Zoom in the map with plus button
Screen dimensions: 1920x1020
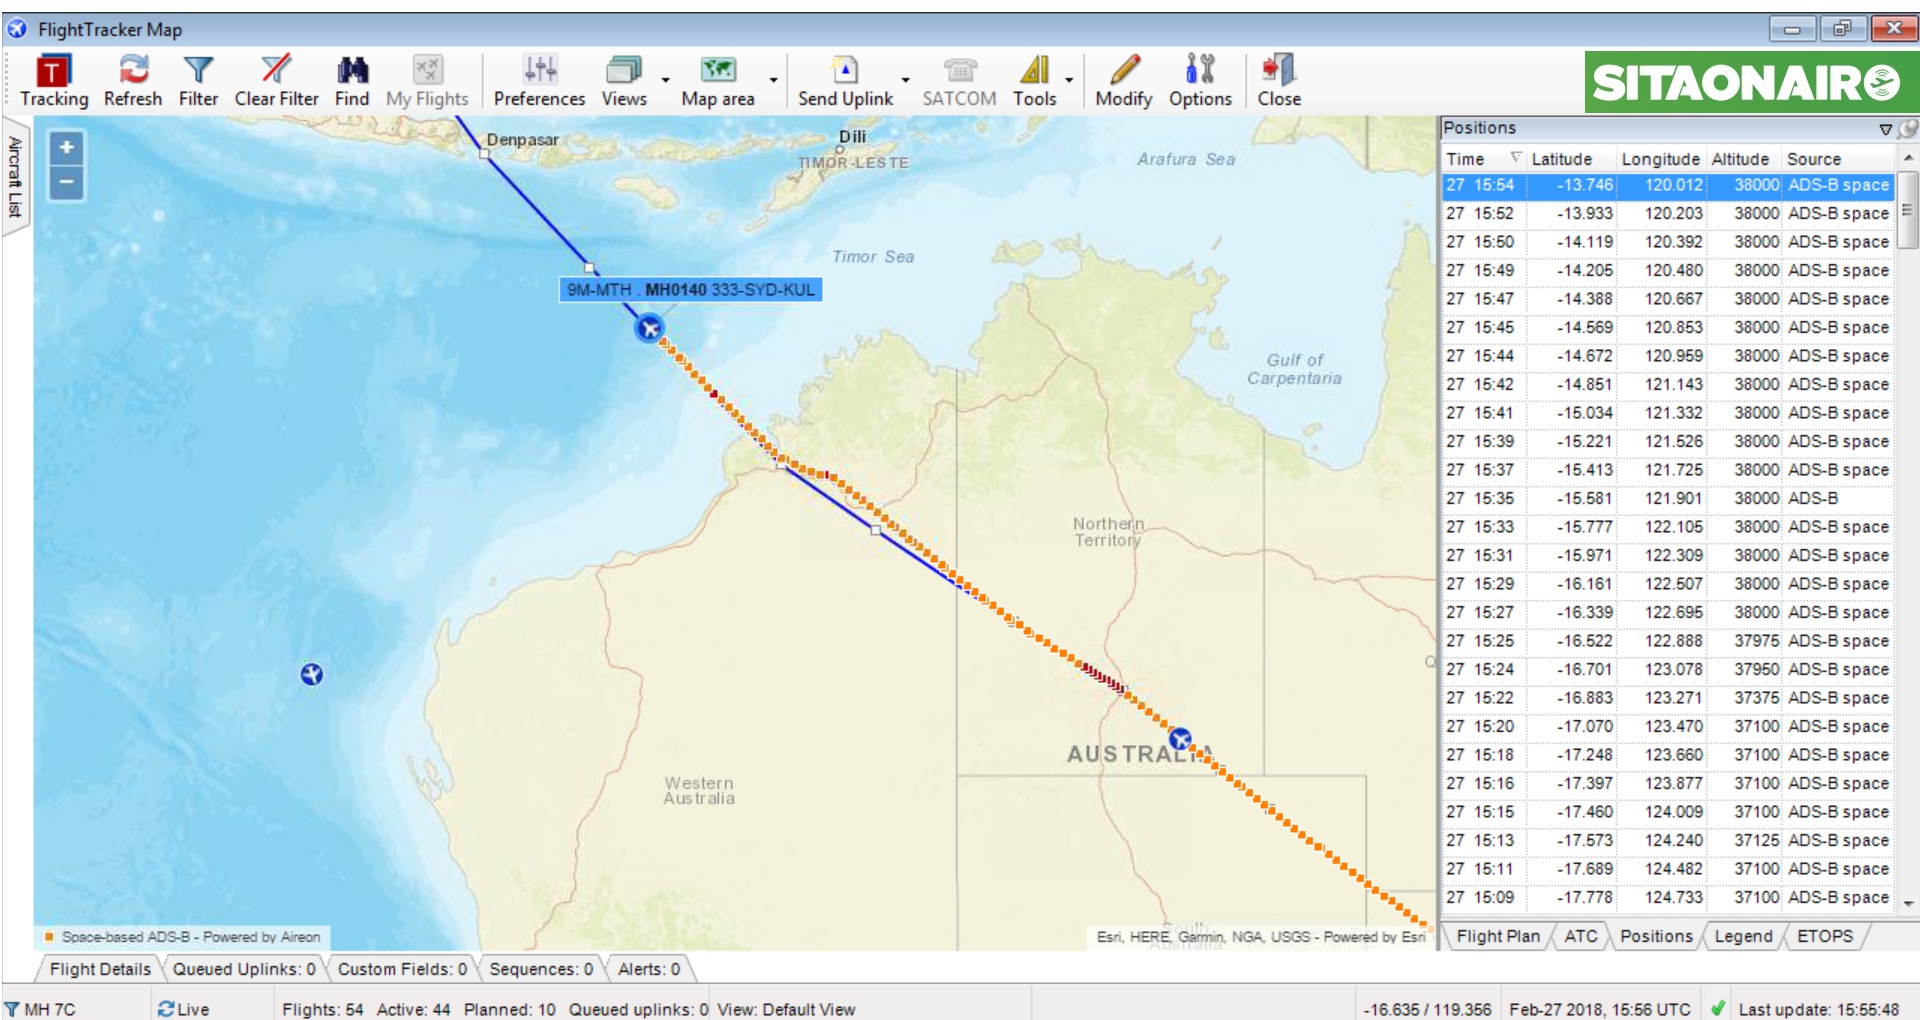[66, 148]
